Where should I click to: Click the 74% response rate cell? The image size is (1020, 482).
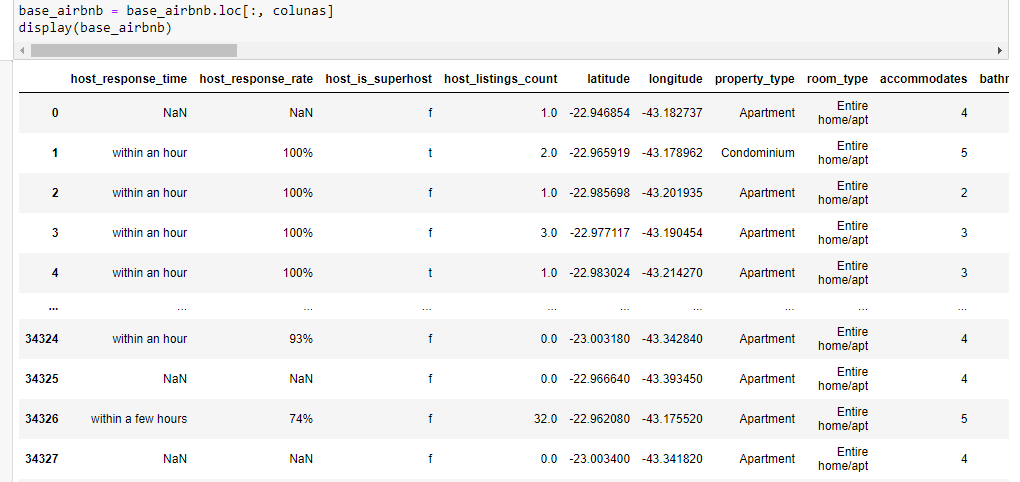301,419
